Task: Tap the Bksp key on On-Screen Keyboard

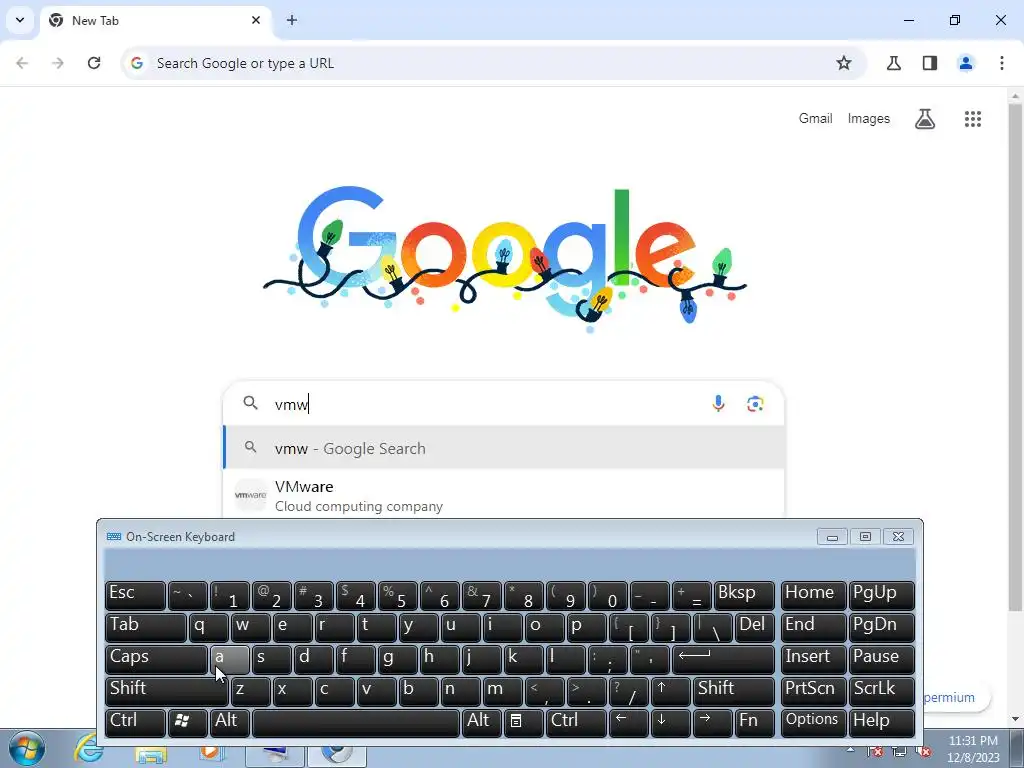Action: [744, 596]
